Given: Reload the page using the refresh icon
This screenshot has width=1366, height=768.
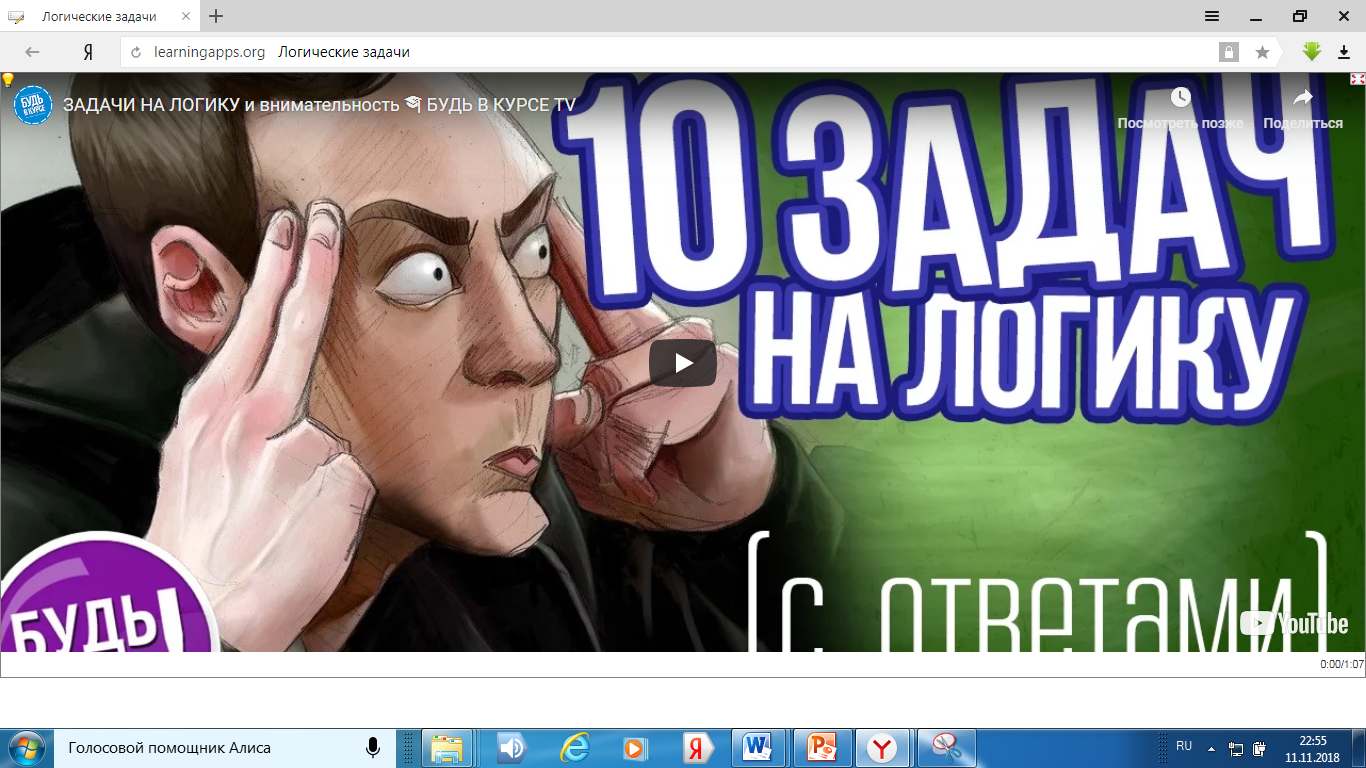Looking at the screenshot, I should click(137, 52).
